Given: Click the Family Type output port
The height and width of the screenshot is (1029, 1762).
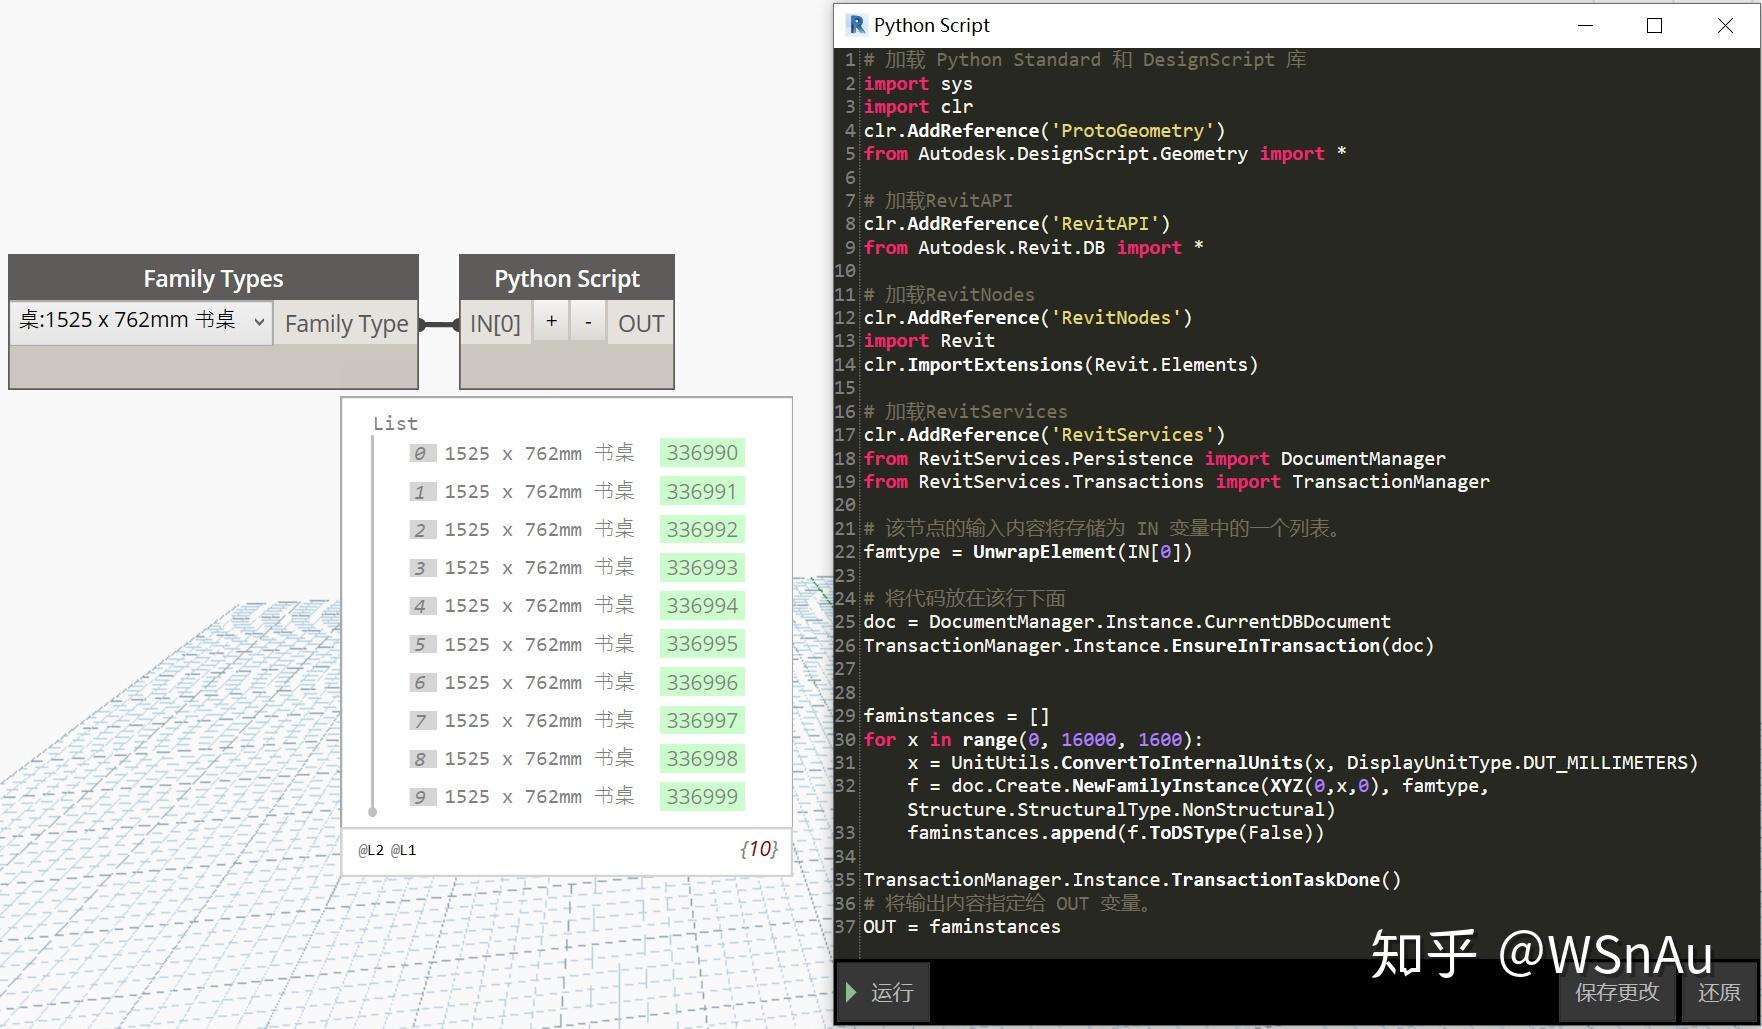Looking at the screenshot, I should tap(346, 322).
